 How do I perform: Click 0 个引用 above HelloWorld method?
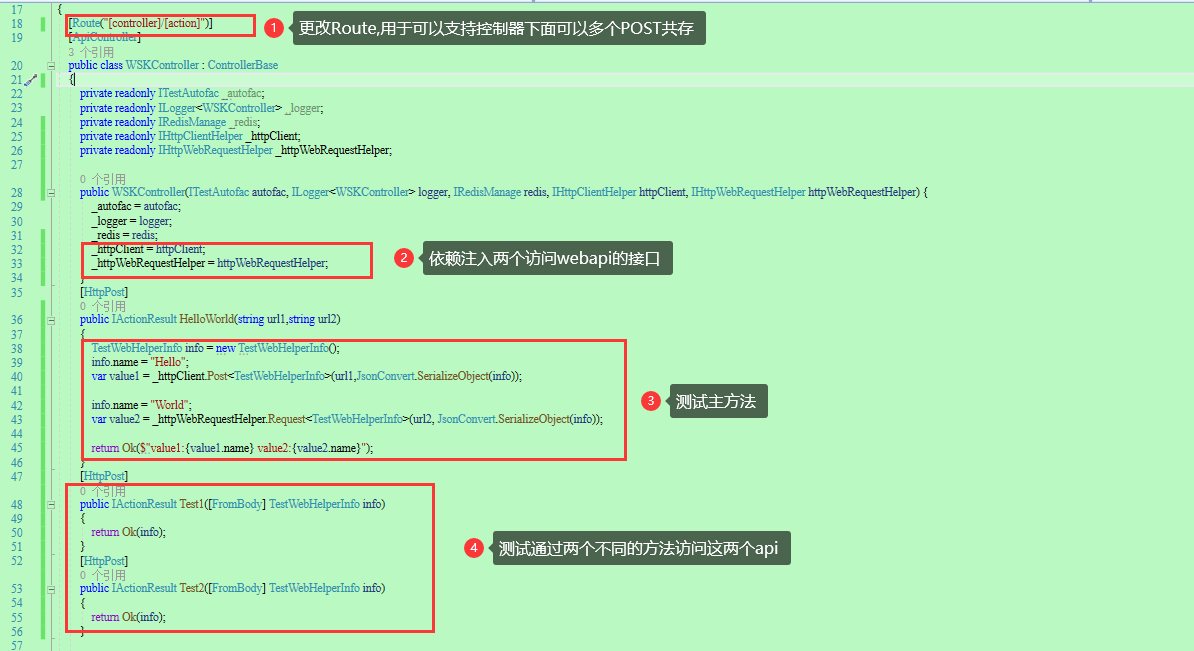[x=101, y=306]
